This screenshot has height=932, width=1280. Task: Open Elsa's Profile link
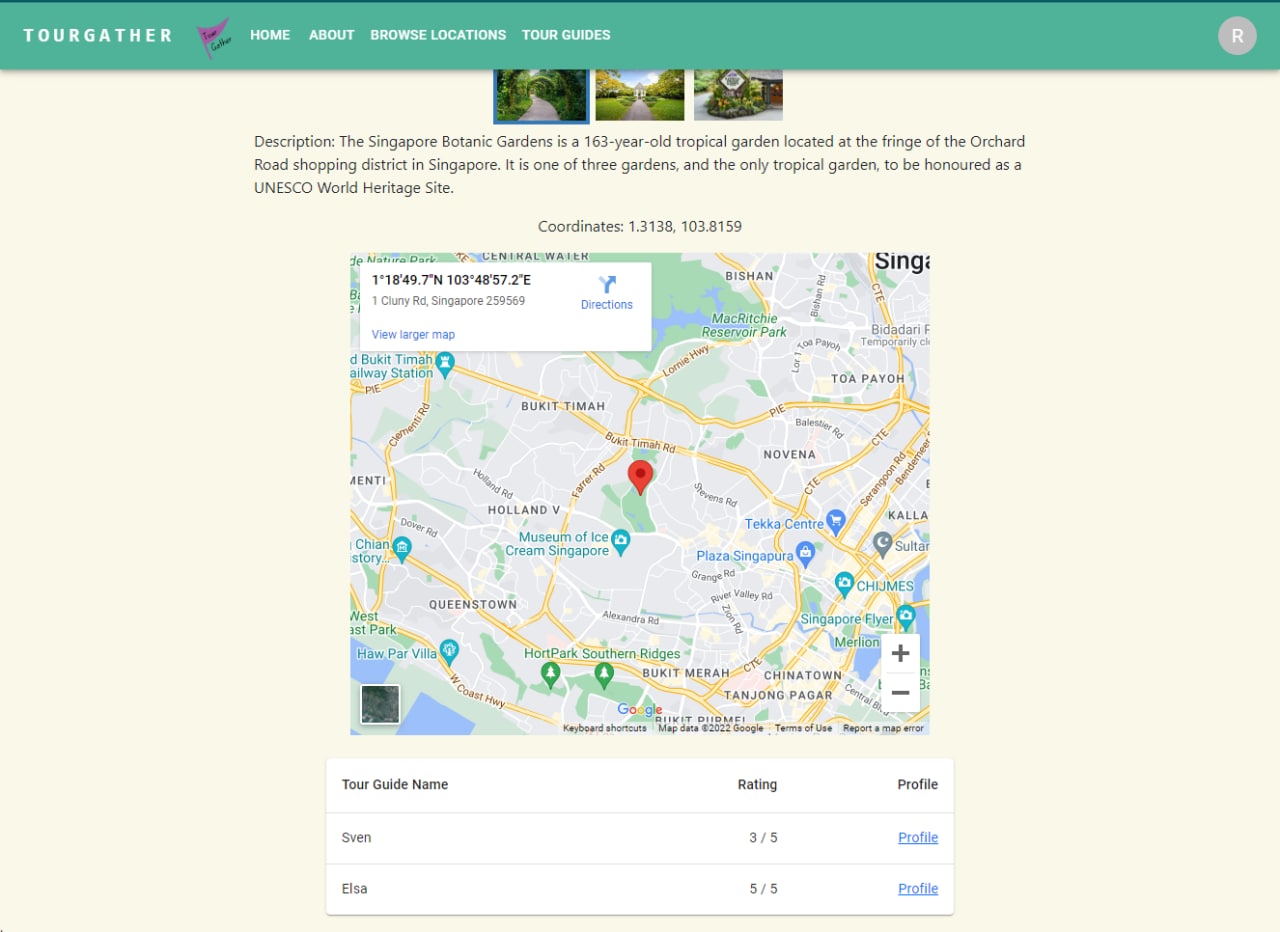click(x=918, y=889)
